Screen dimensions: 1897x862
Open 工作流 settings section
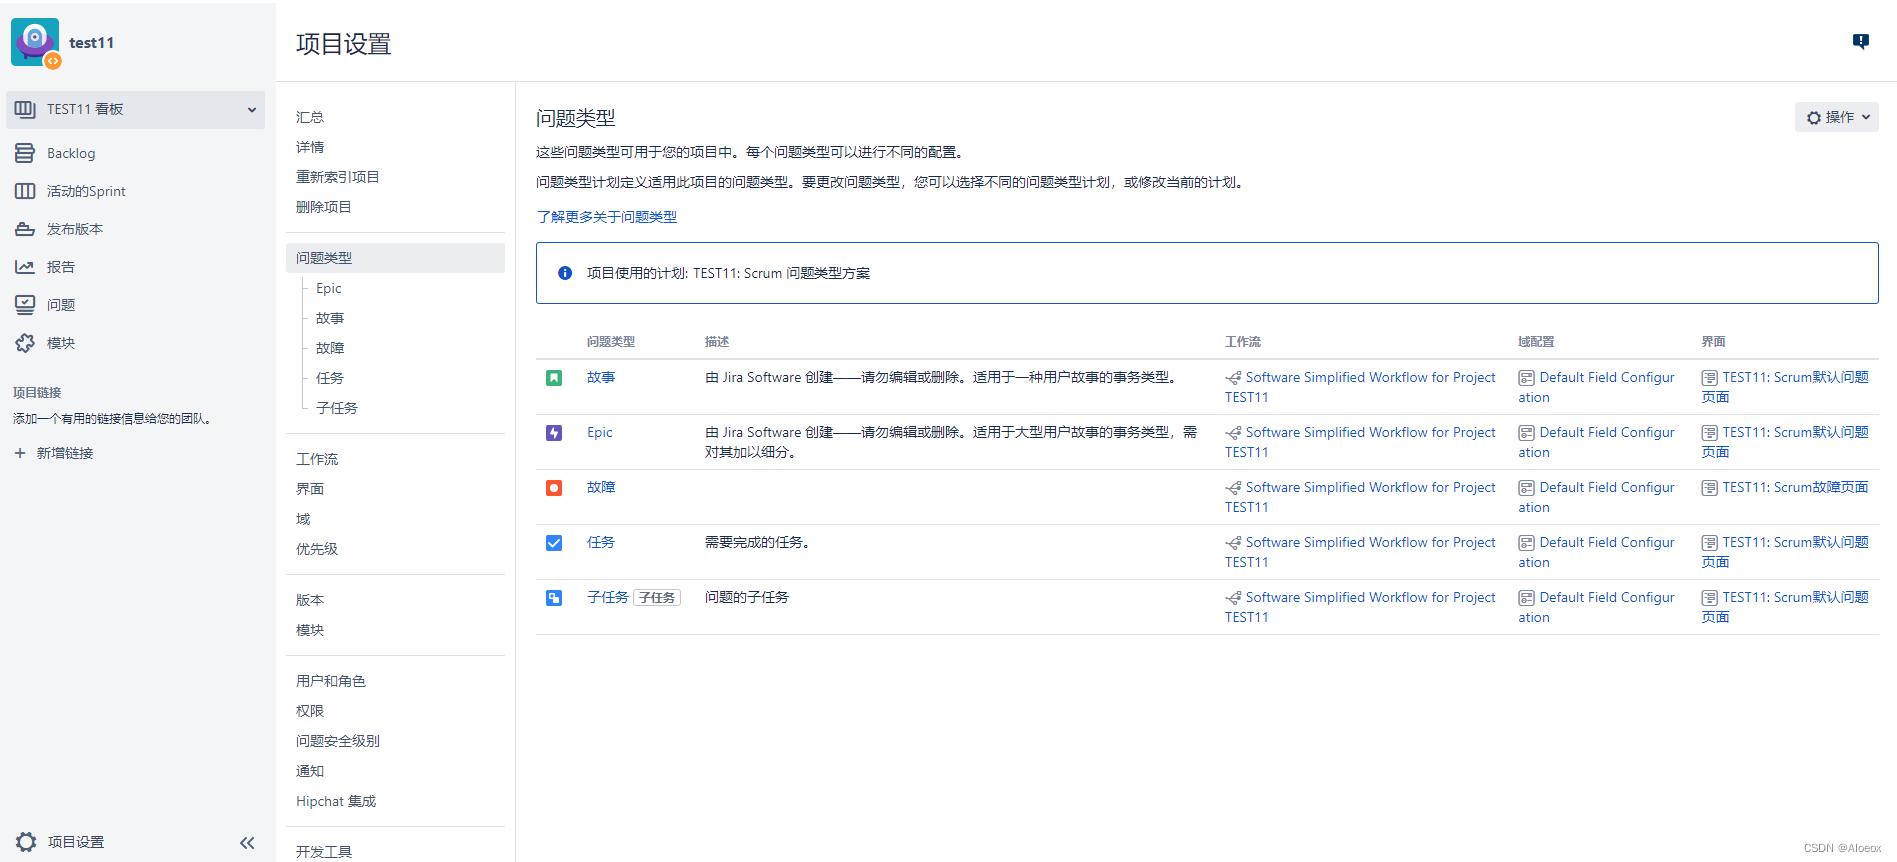317,459
